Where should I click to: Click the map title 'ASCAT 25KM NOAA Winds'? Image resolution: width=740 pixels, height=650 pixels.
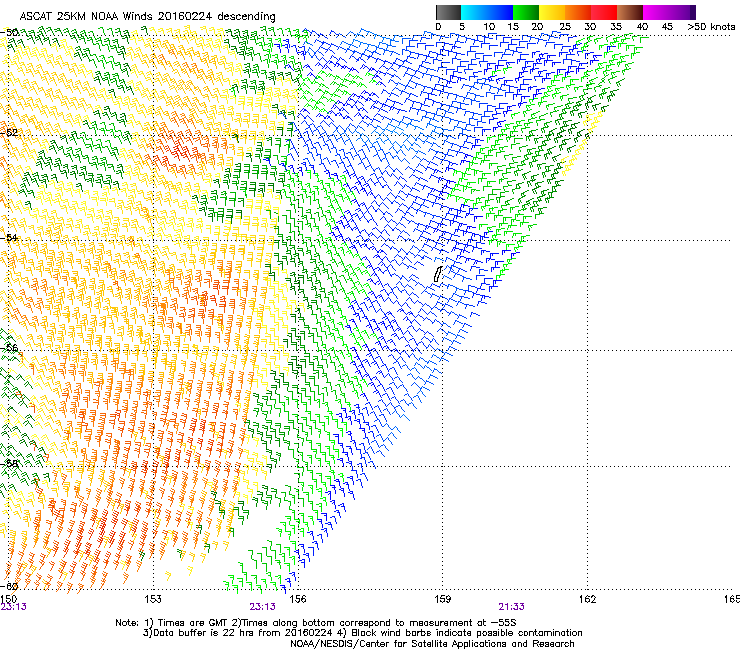[86, 16]
